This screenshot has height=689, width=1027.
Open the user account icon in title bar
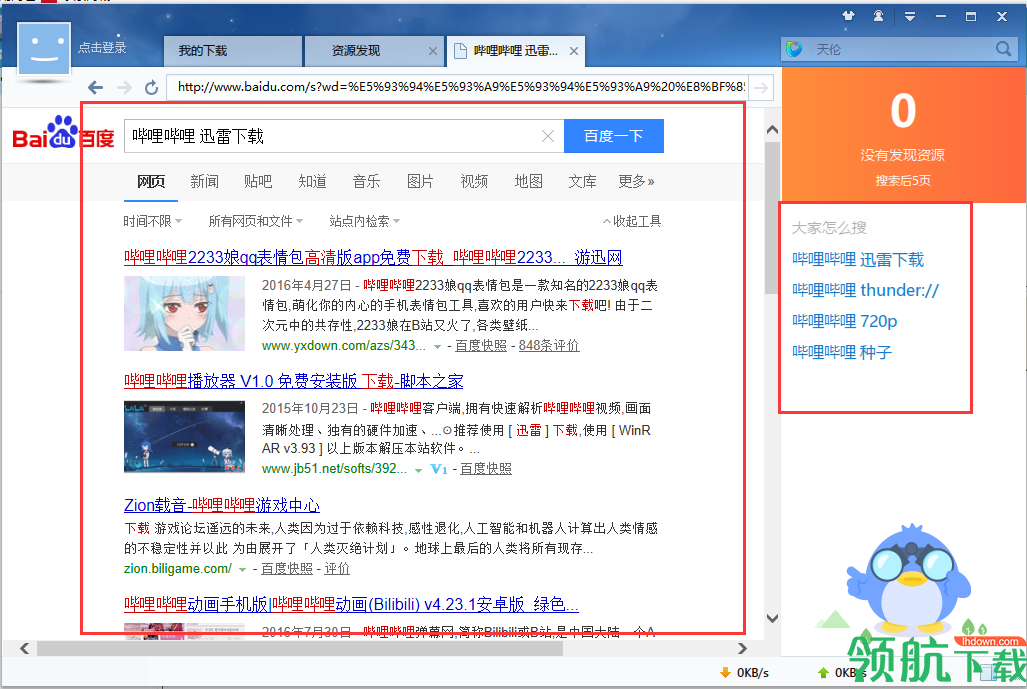(878, 16)
